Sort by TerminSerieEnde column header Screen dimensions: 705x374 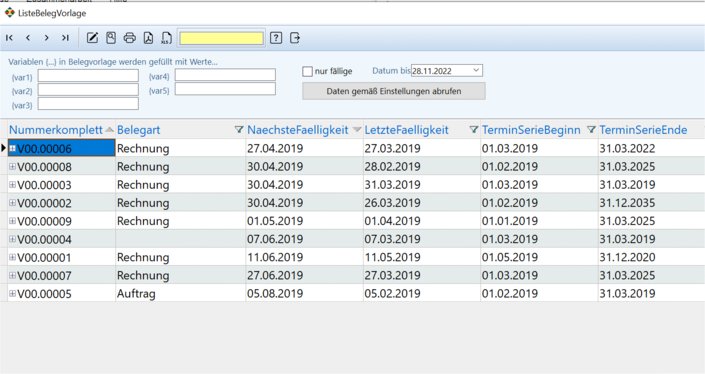click(x=643, y=130)
